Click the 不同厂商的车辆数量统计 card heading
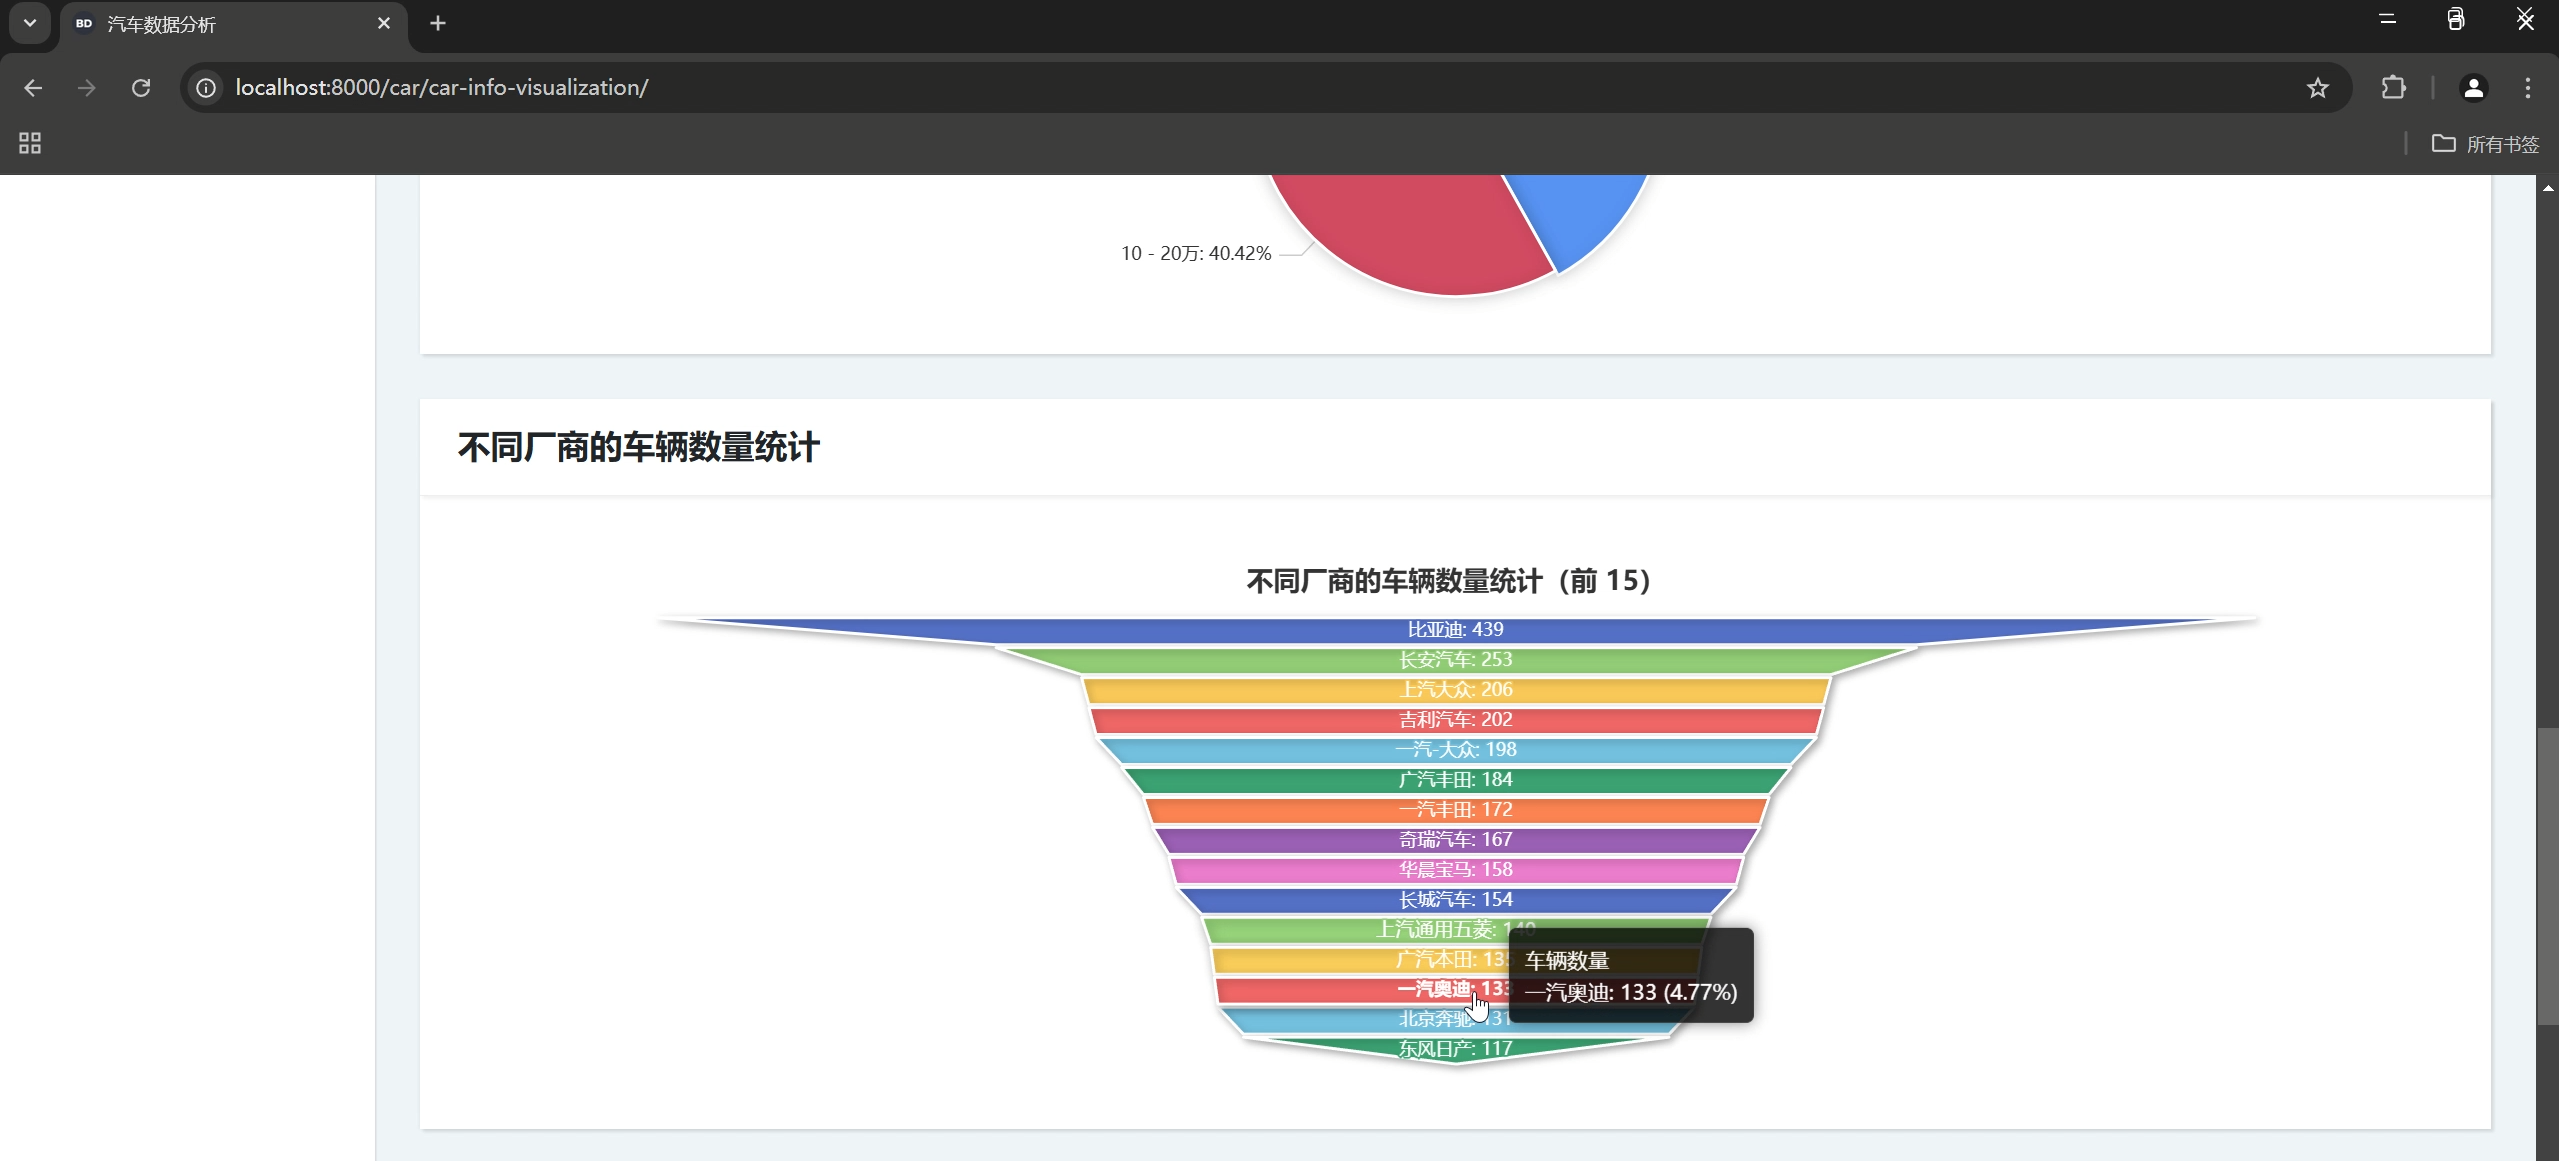 click(639, 447)
